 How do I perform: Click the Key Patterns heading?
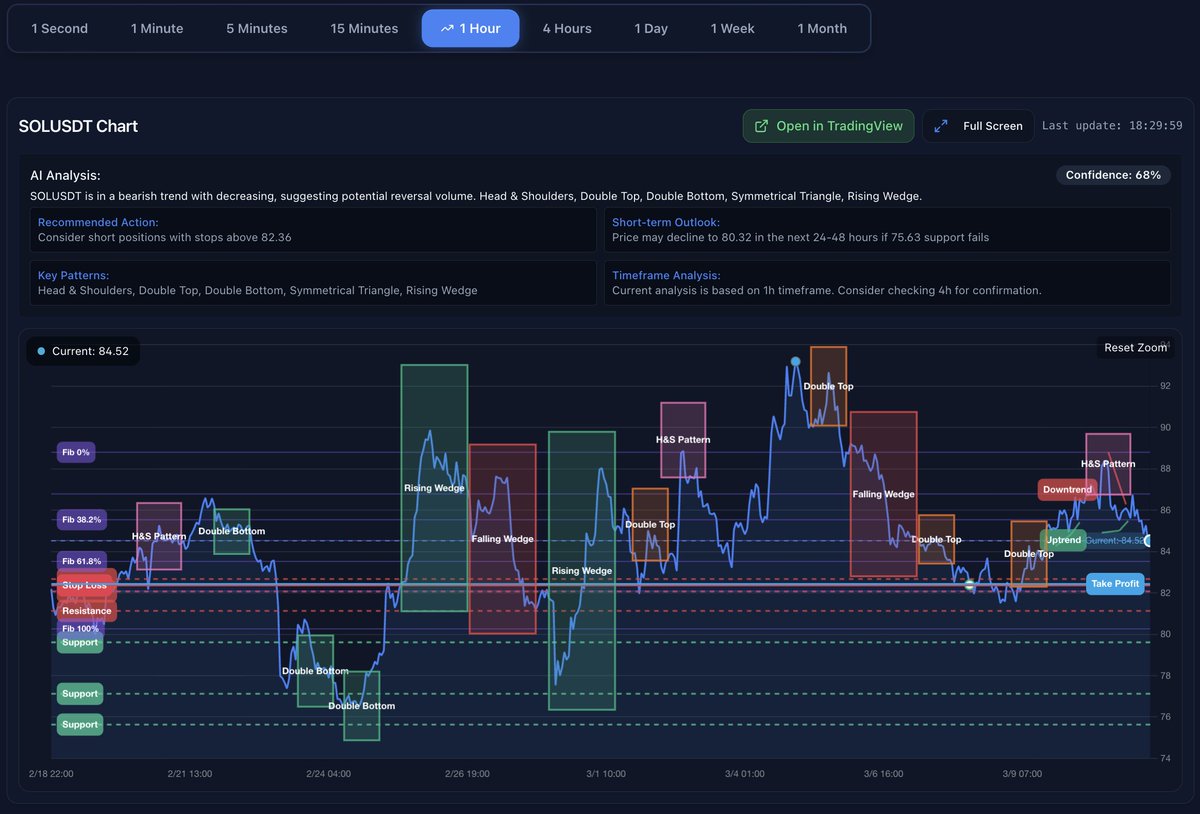click(74, 274)
